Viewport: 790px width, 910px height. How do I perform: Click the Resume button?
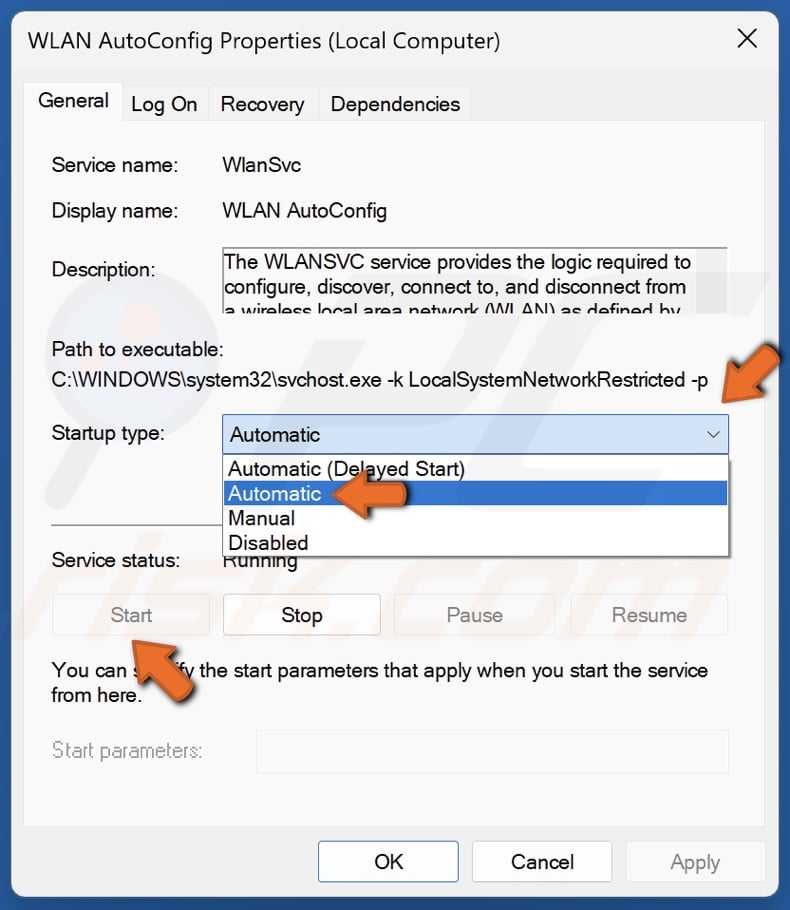click(648, 614)
